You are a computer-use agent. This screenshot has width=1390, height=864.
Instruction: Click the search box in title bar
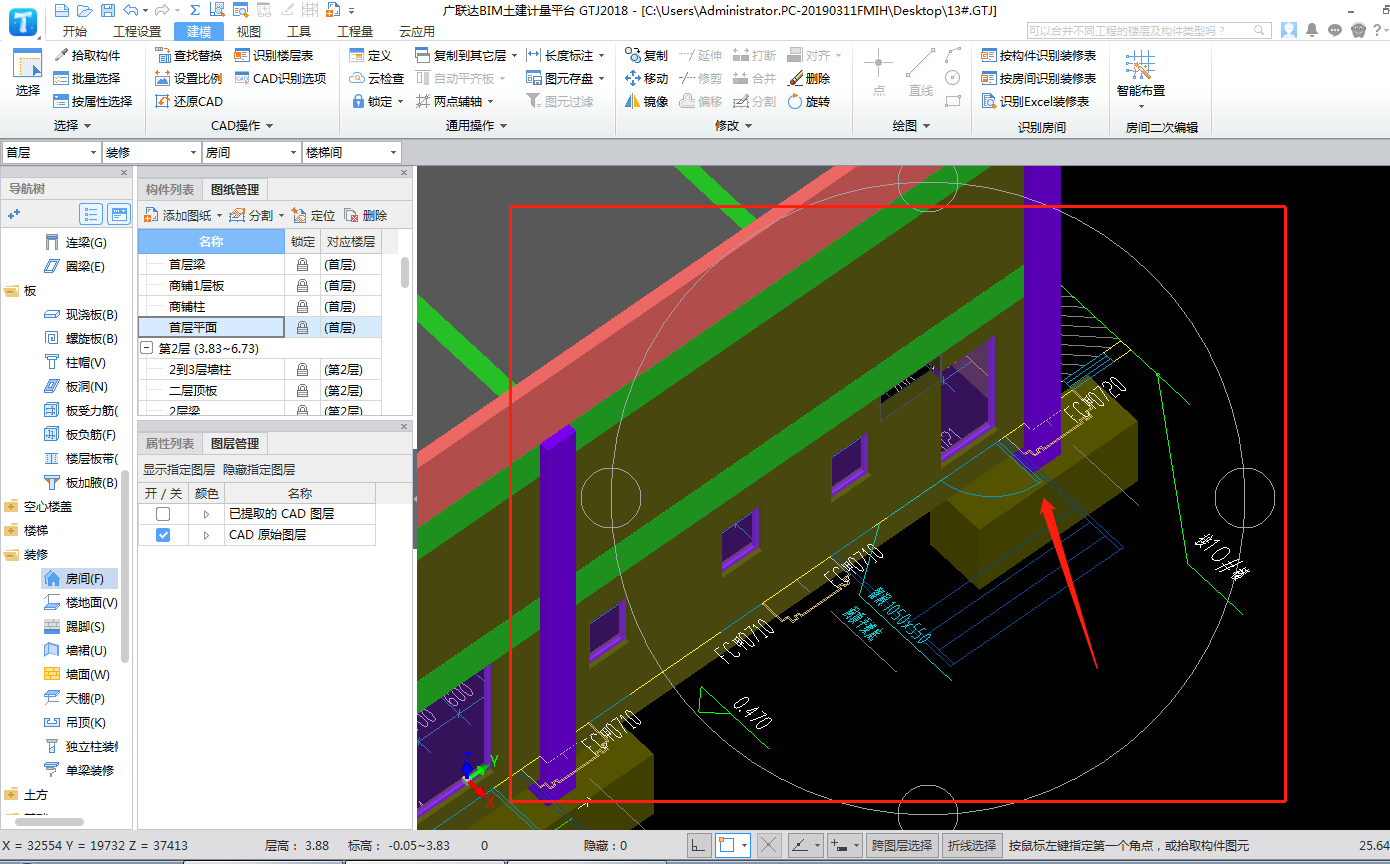tap(1149, 31)
